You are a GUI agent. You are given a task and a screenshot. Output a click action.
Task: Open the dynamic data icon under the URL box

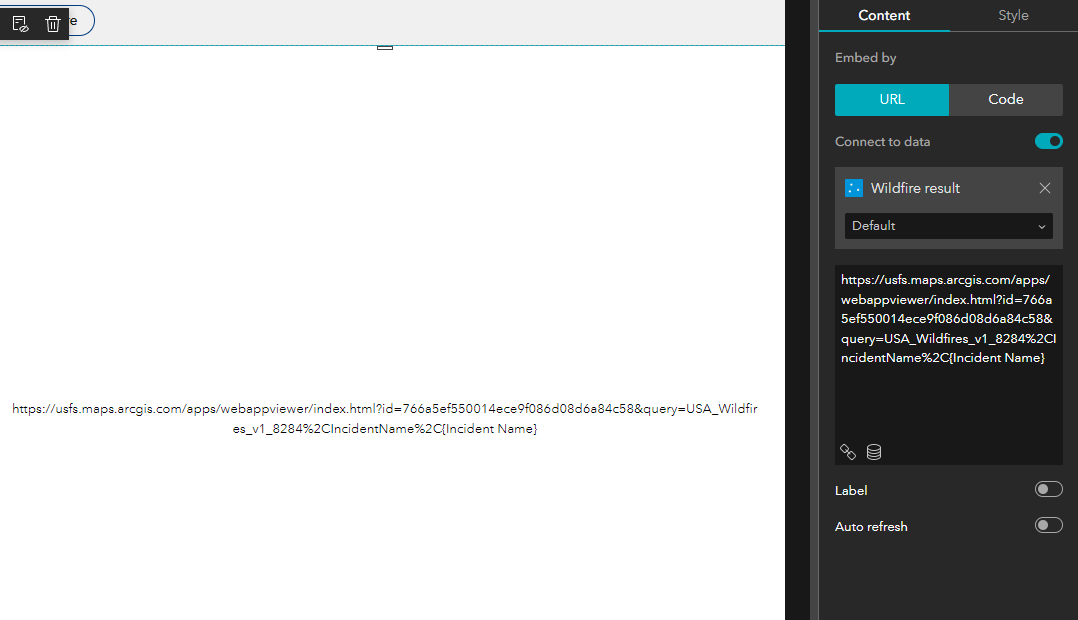click(x=873, y=452)
